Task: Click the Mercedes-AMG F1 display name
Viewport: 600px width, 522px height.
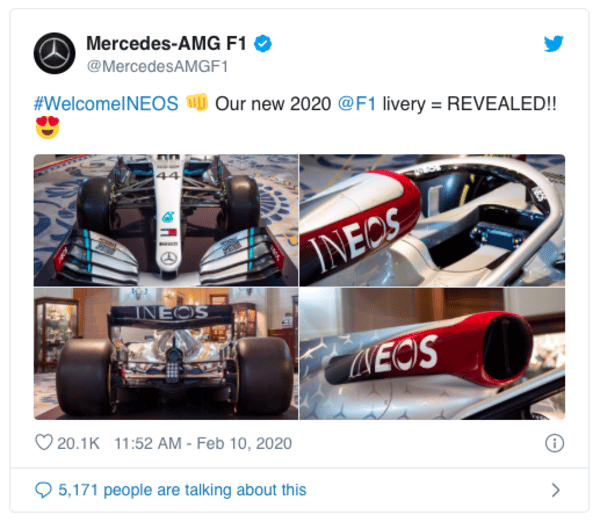Action: (166, 43)
